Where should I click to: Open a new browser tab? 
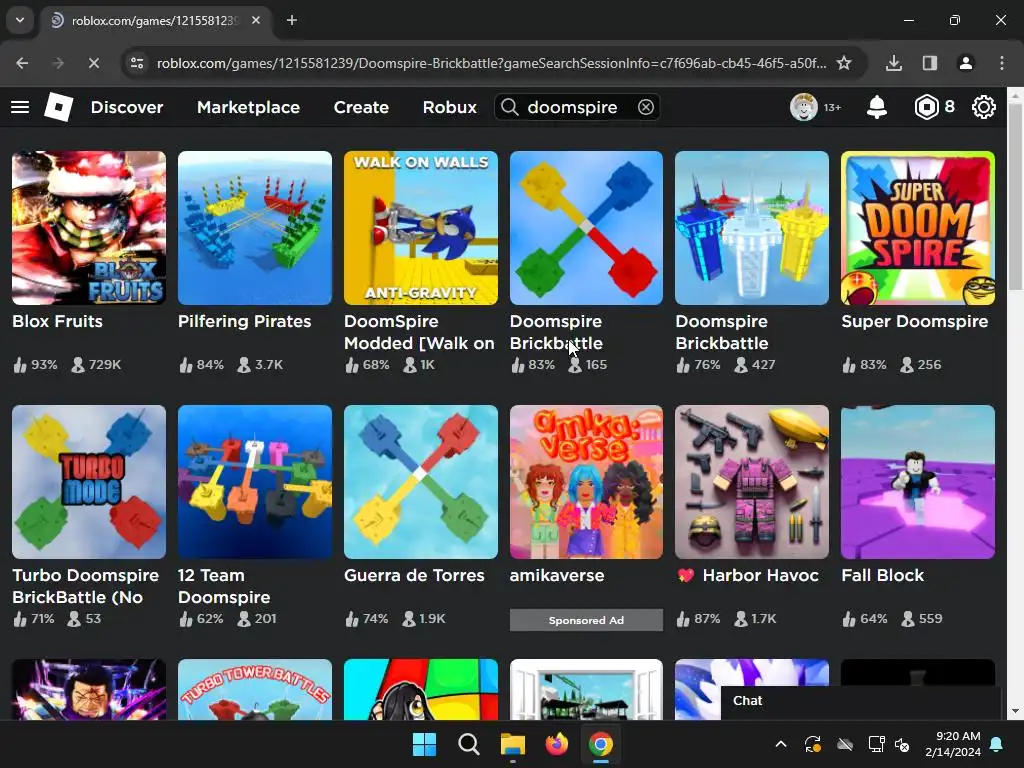pyautogui.click(x=292, y=20)
